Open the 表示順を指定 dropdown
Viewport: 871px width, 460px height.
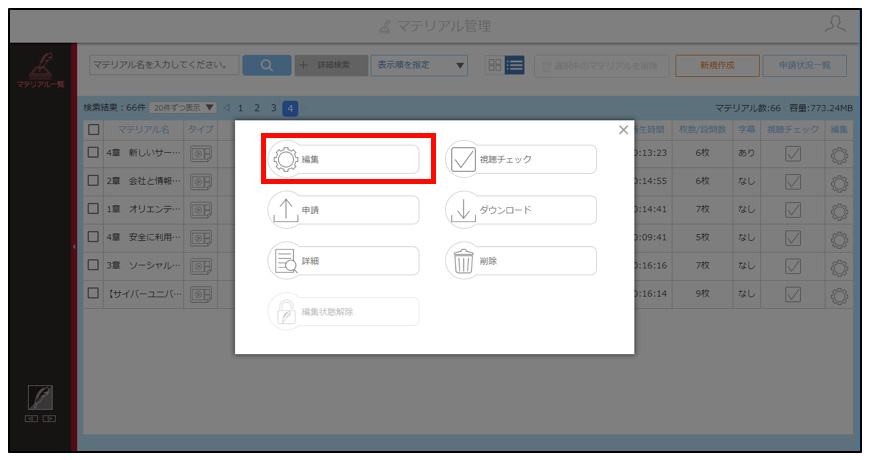(x=419, y=65)
